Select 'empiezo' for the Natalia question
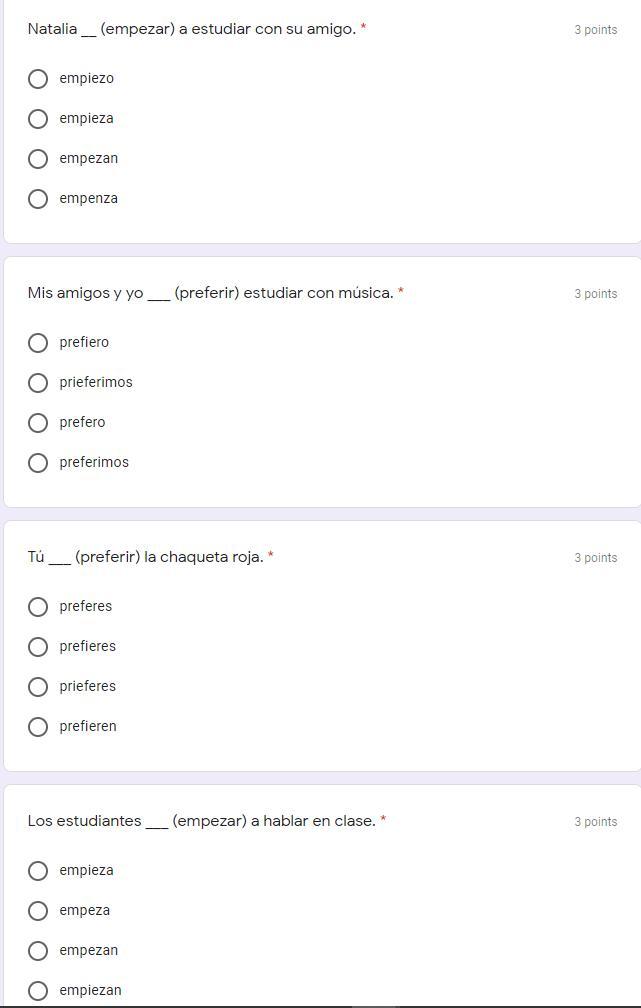641x1008 pixels. pyautogui.click(x=38, y=79)
